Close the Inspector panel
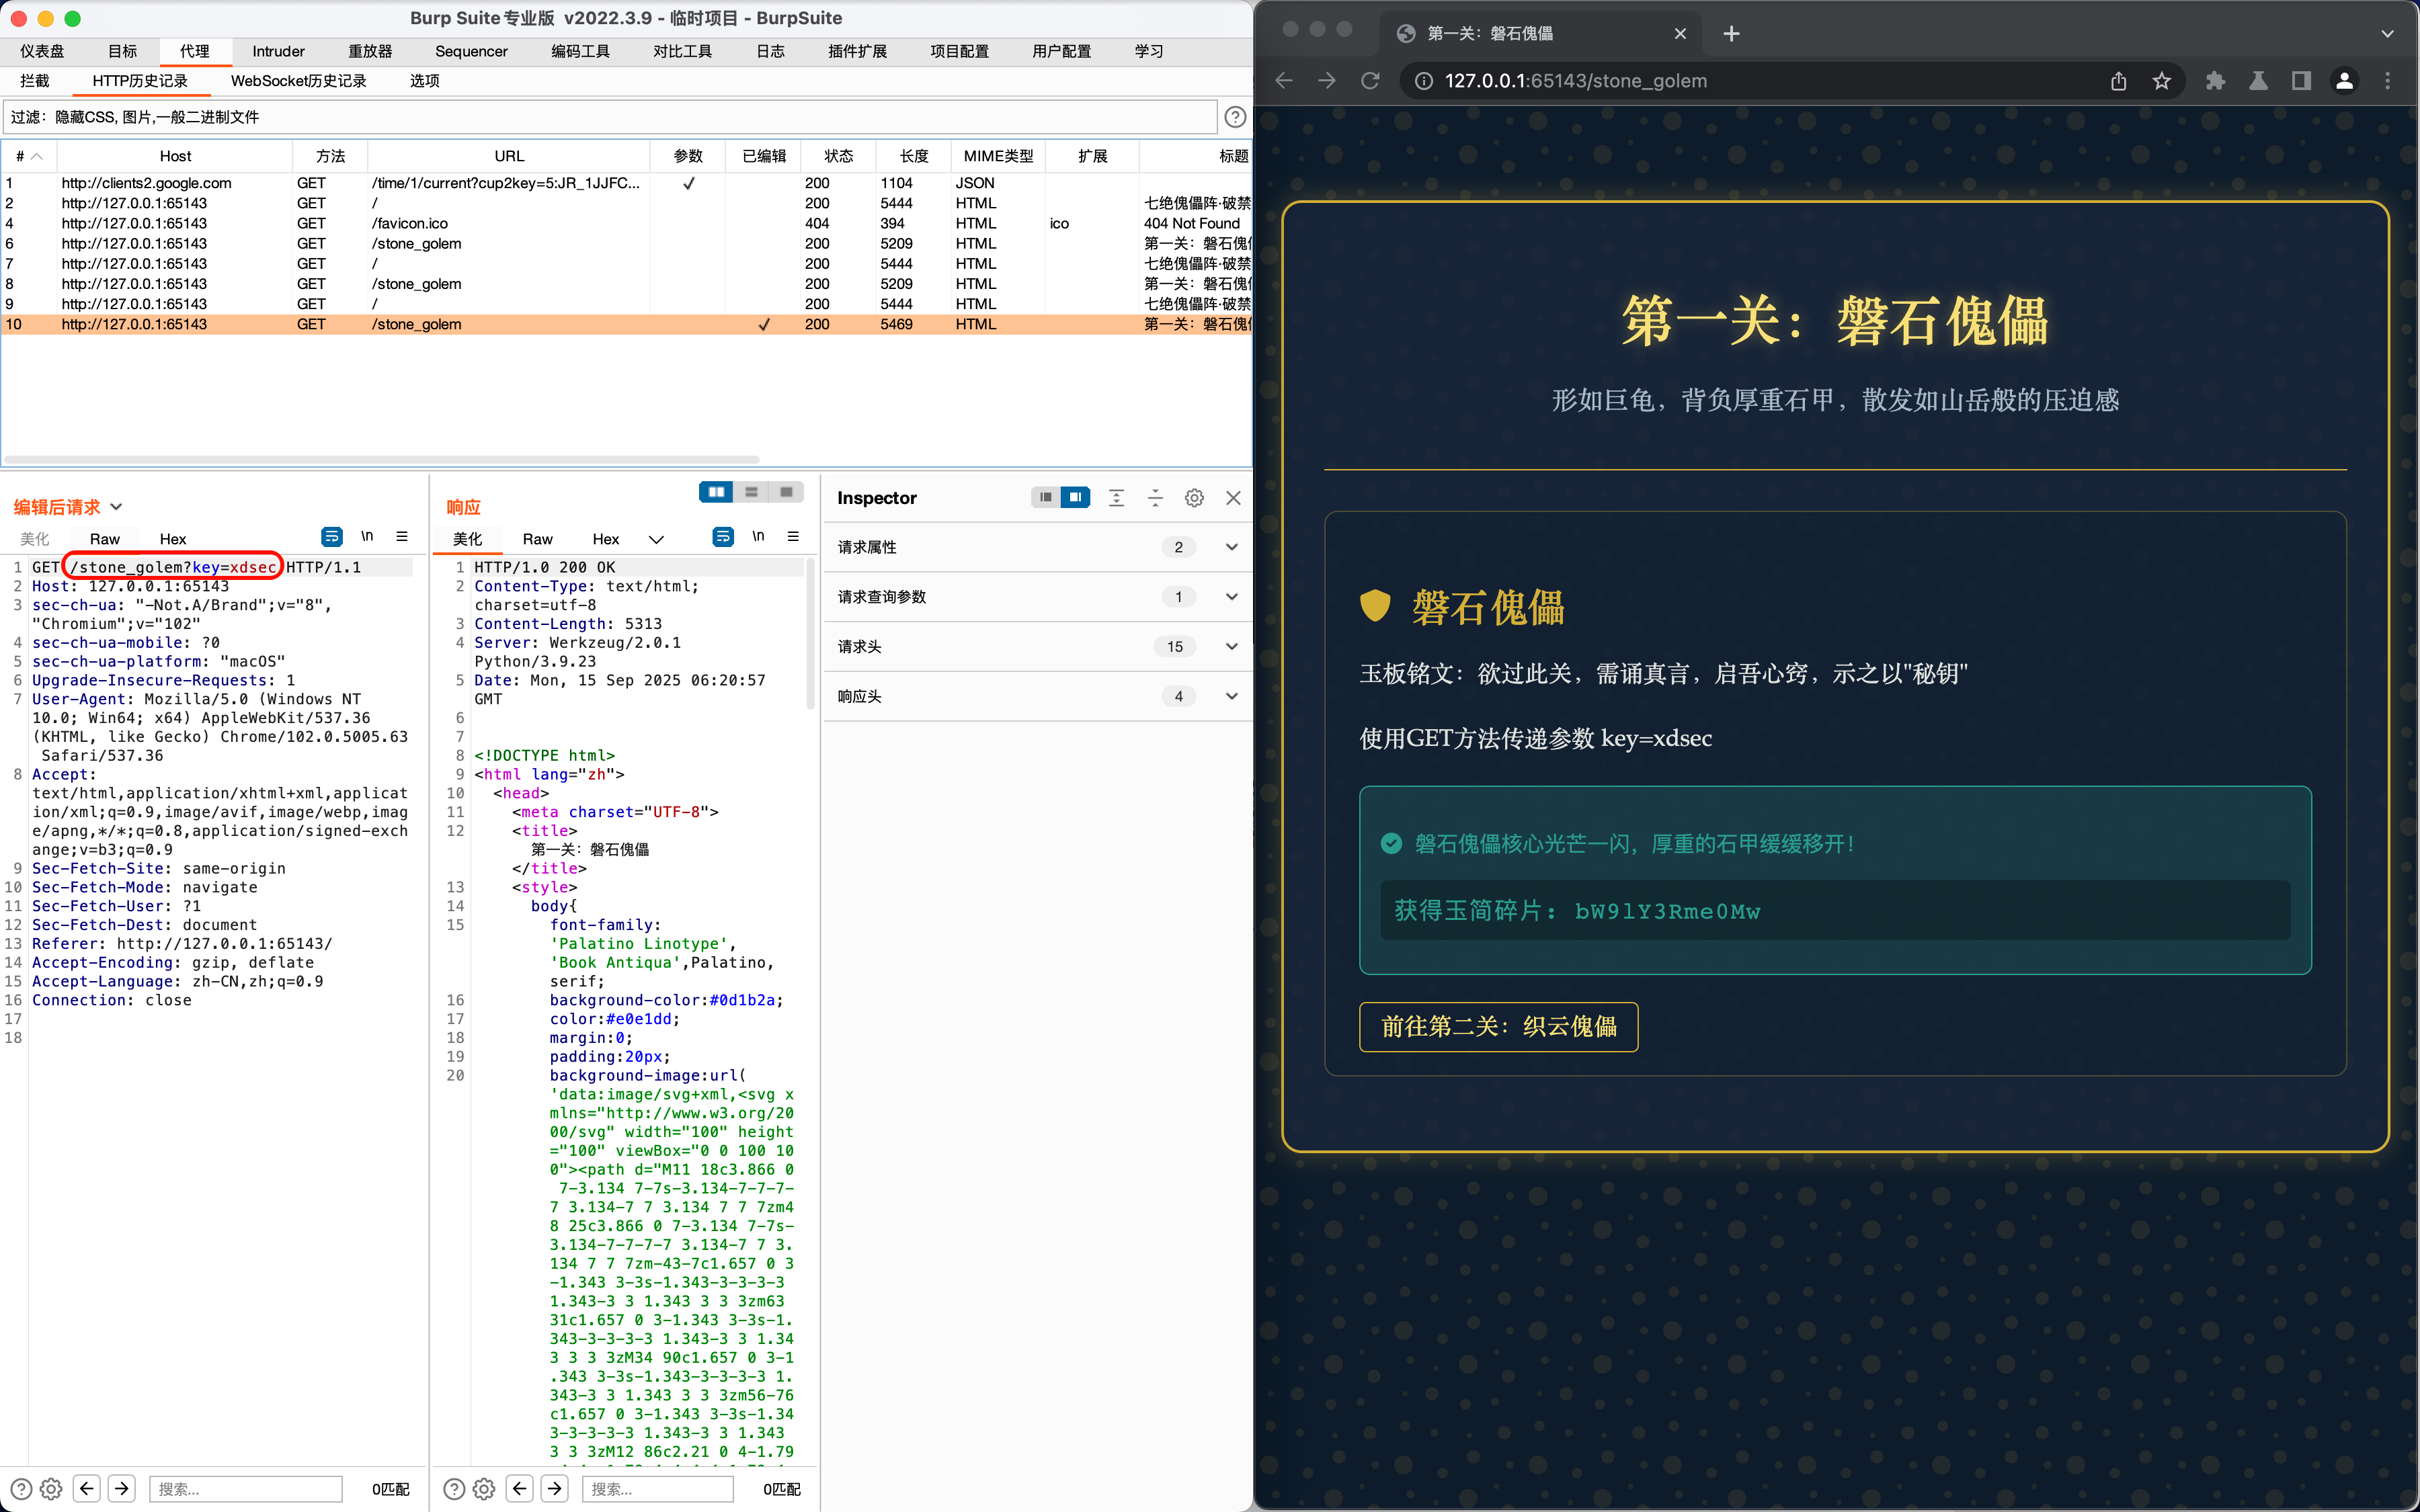This screenshot has height=1512, width=2420. [1233, 498]
